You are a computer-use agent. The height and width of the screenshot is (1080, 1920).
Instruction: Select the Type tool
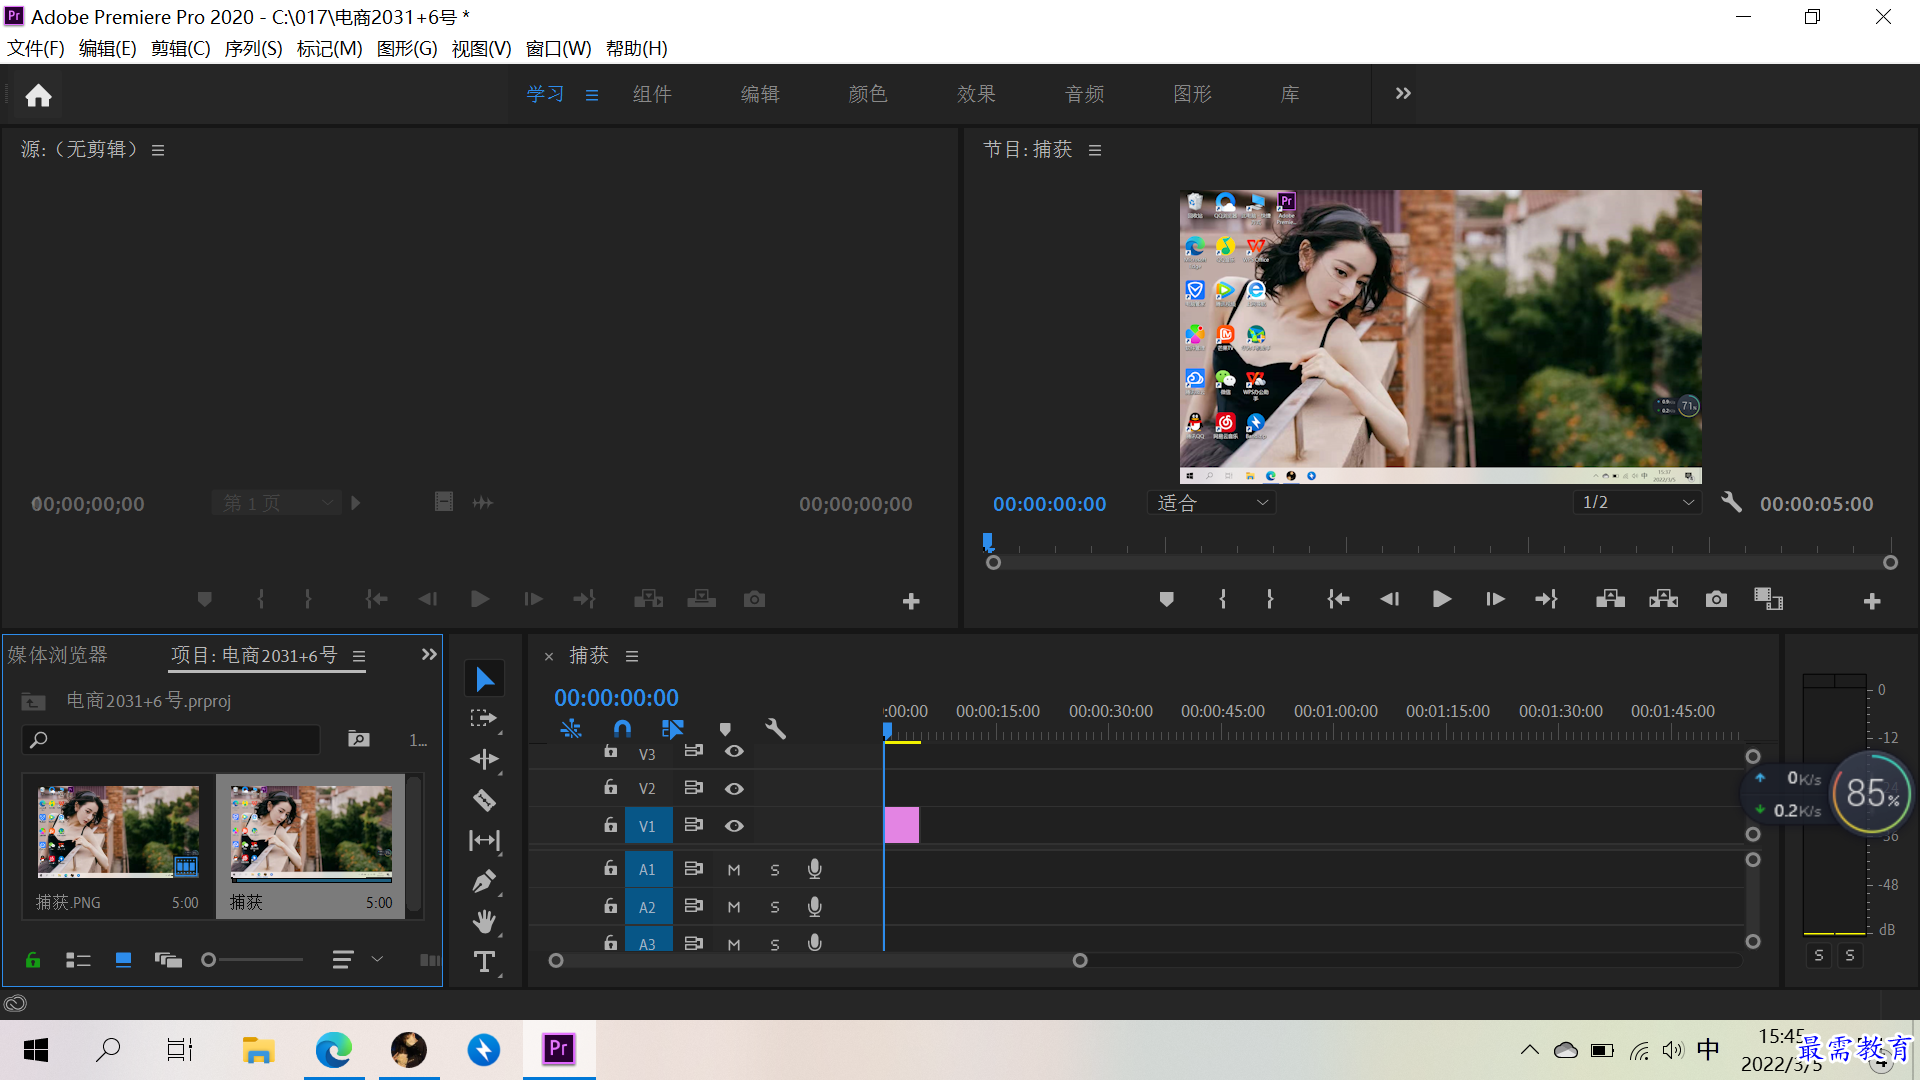pos(484,962)
